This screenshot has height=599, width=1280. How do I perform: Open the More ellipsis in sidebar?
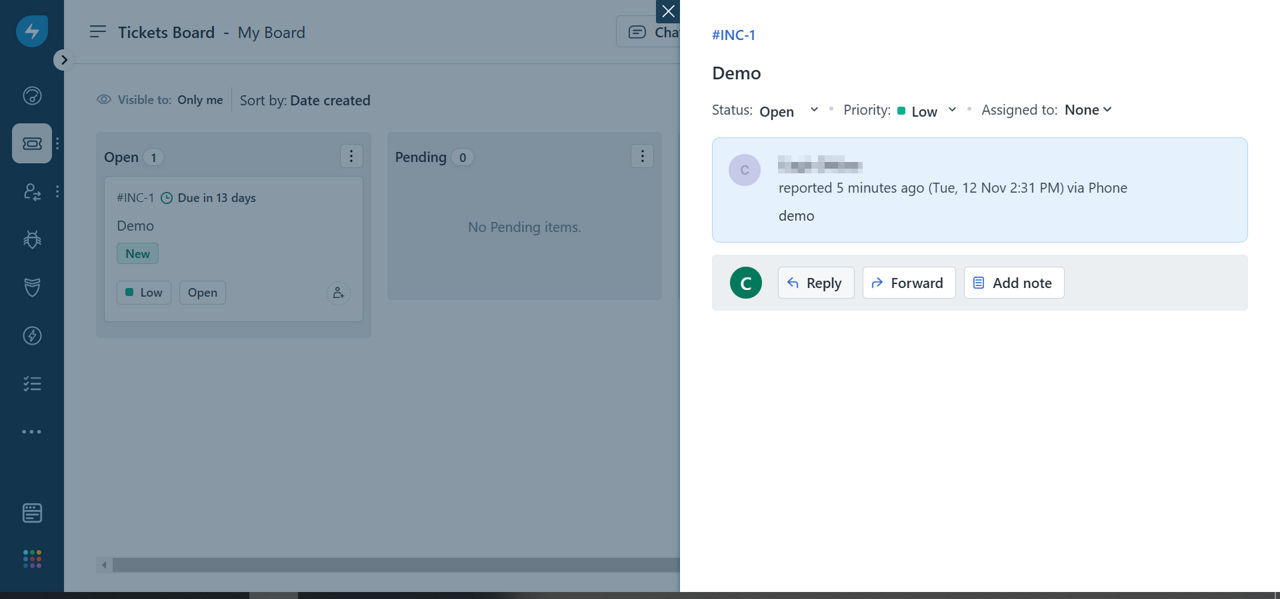[32, 432]
